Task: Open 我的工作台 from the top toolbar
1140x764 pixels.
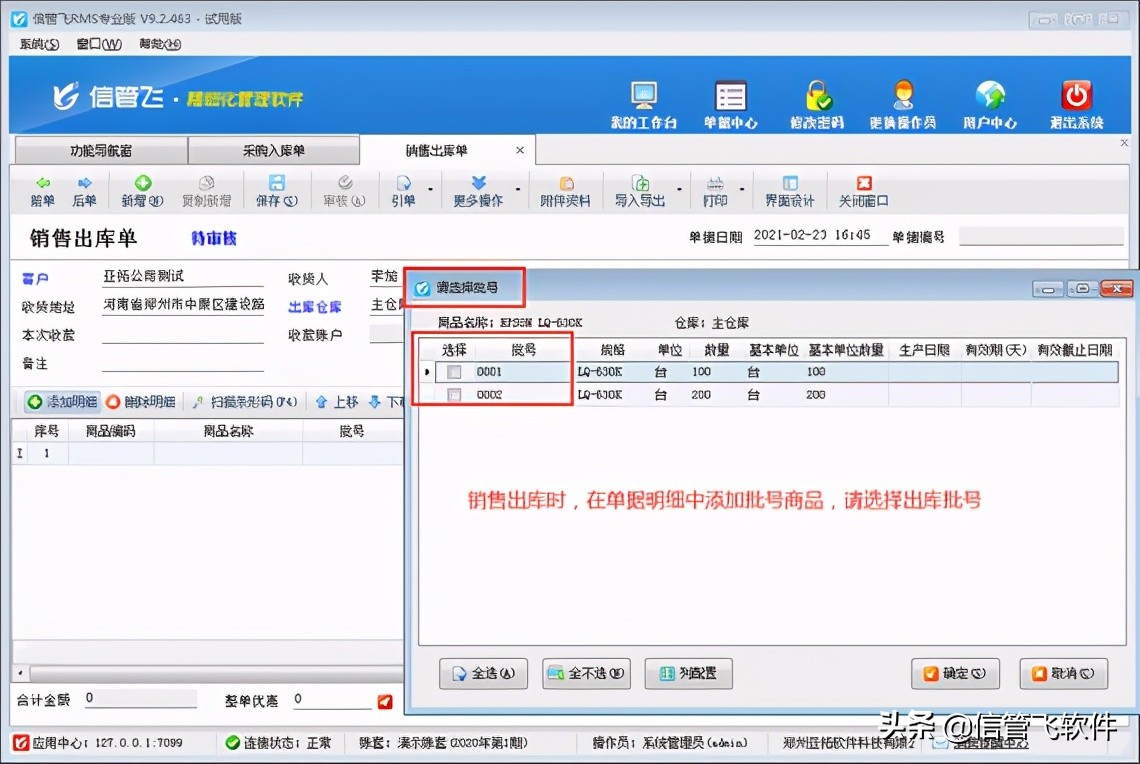Action: coord(645,102)
